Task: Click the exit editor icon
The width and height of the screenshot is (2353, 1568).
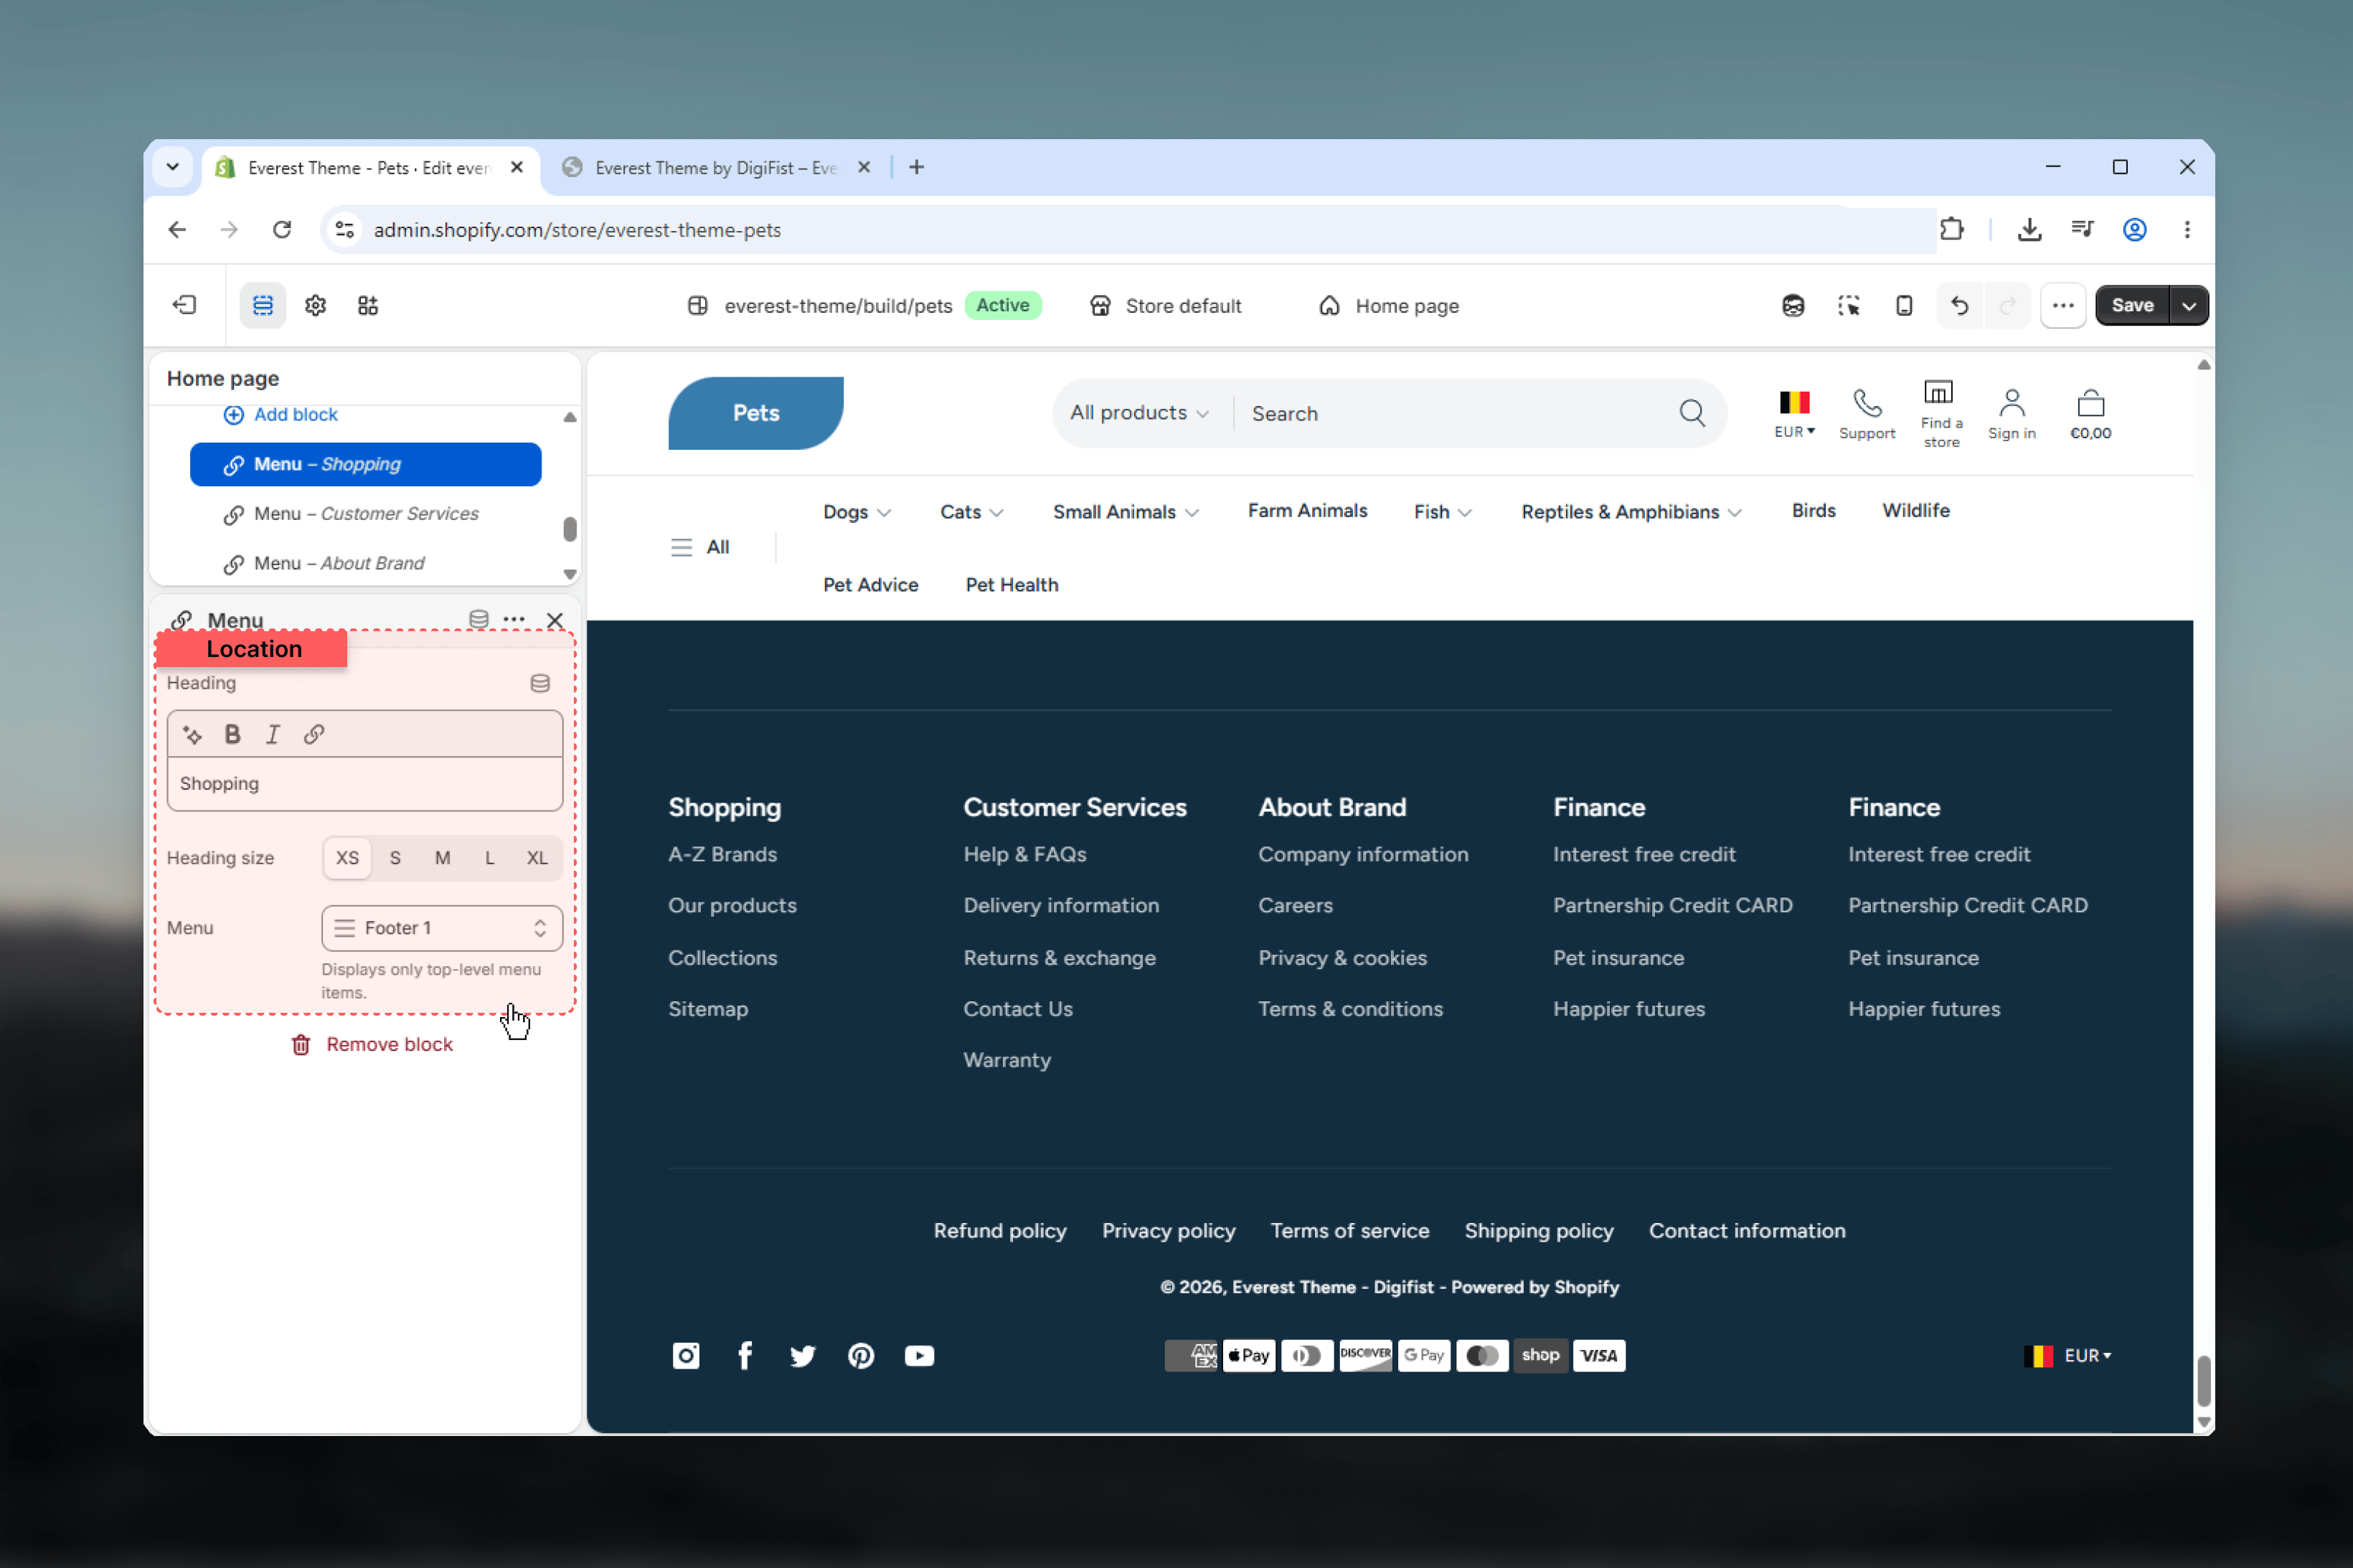Action: coord(185,305)
